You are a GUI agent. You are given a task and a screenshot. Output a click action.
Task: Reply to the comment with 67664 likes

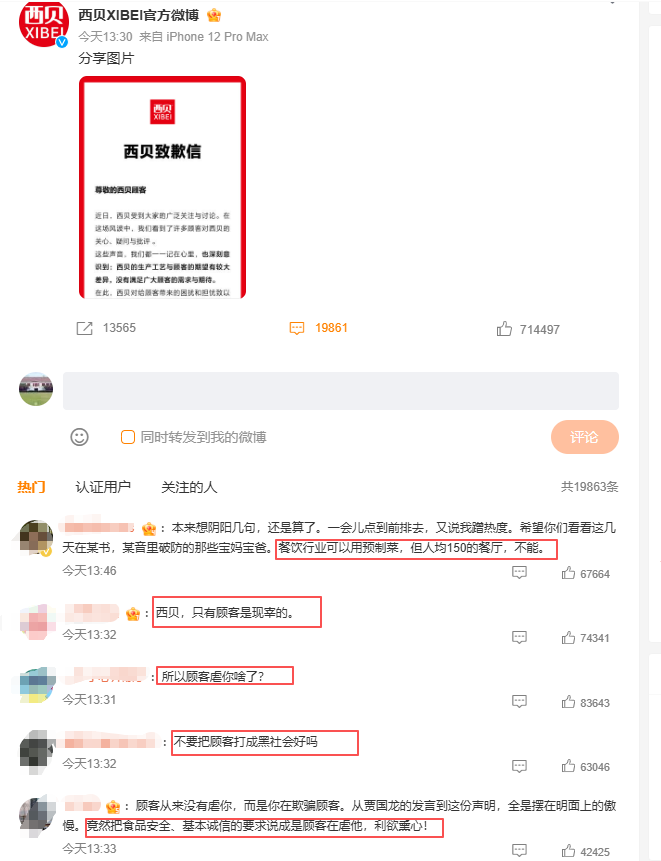(519, 573)
